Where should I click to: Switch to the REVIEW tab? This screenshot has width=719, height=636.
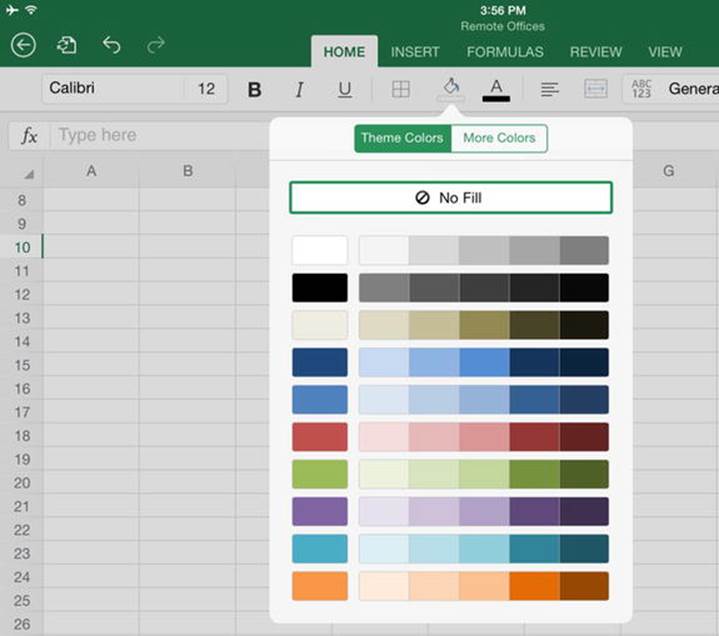pyautogui.click(x=596, y=52)
